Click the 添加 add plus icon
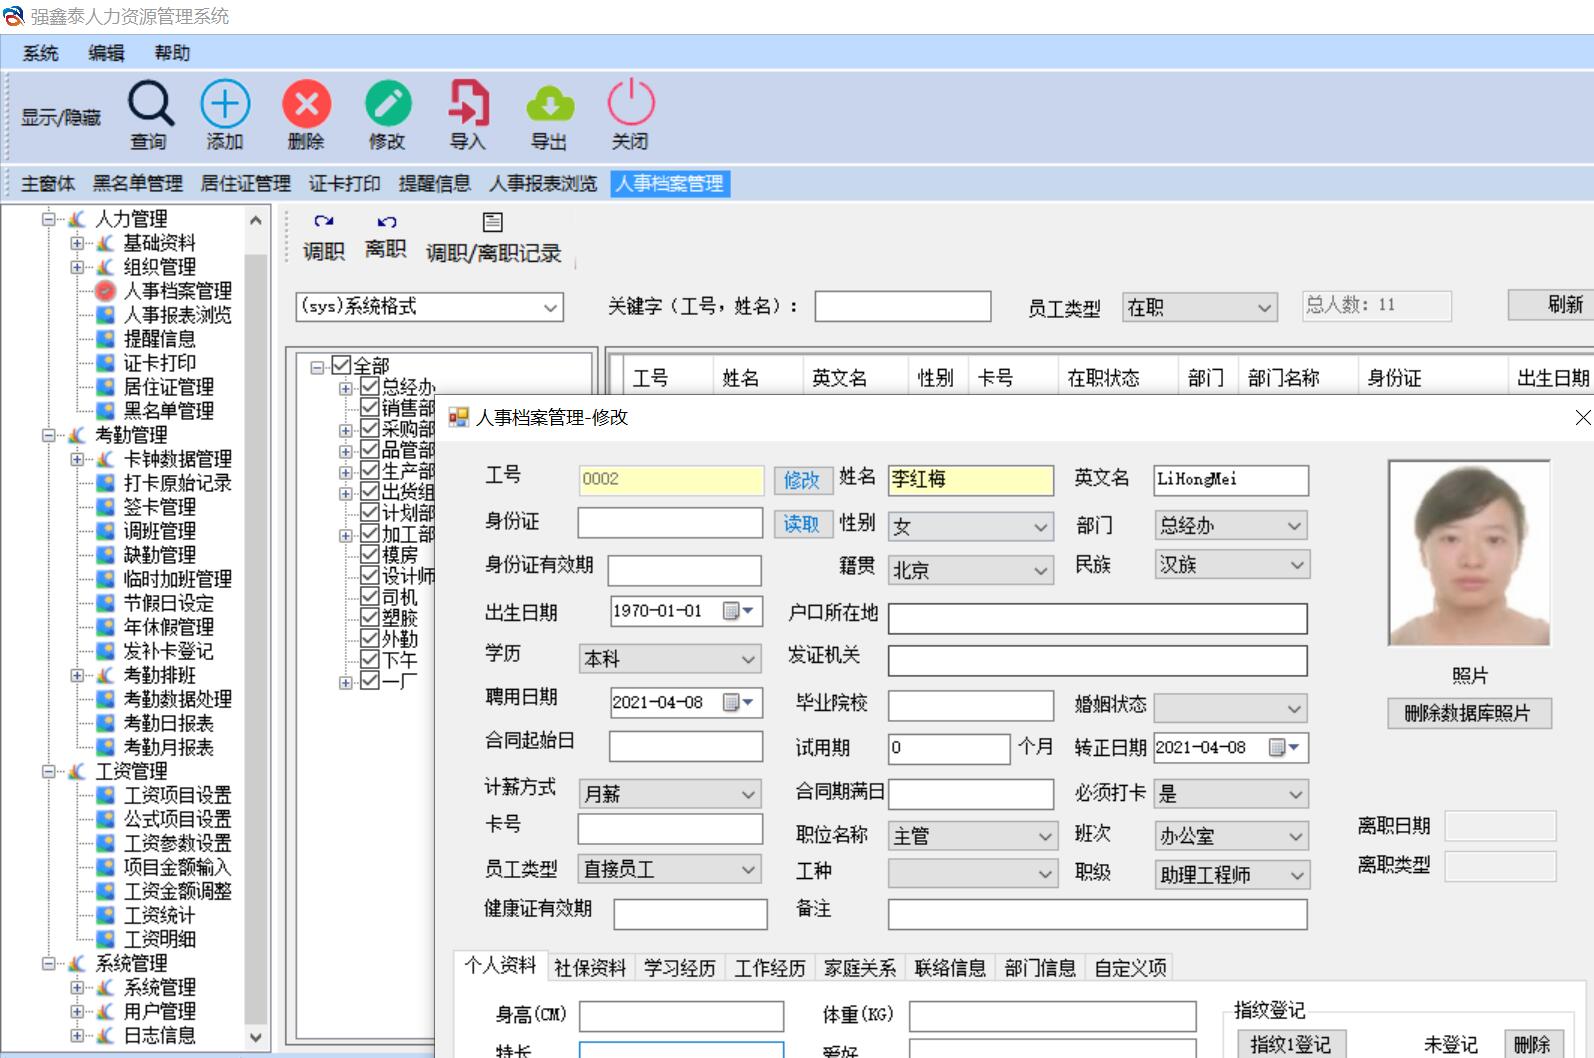The image size is (1594, 1058). 225,104
